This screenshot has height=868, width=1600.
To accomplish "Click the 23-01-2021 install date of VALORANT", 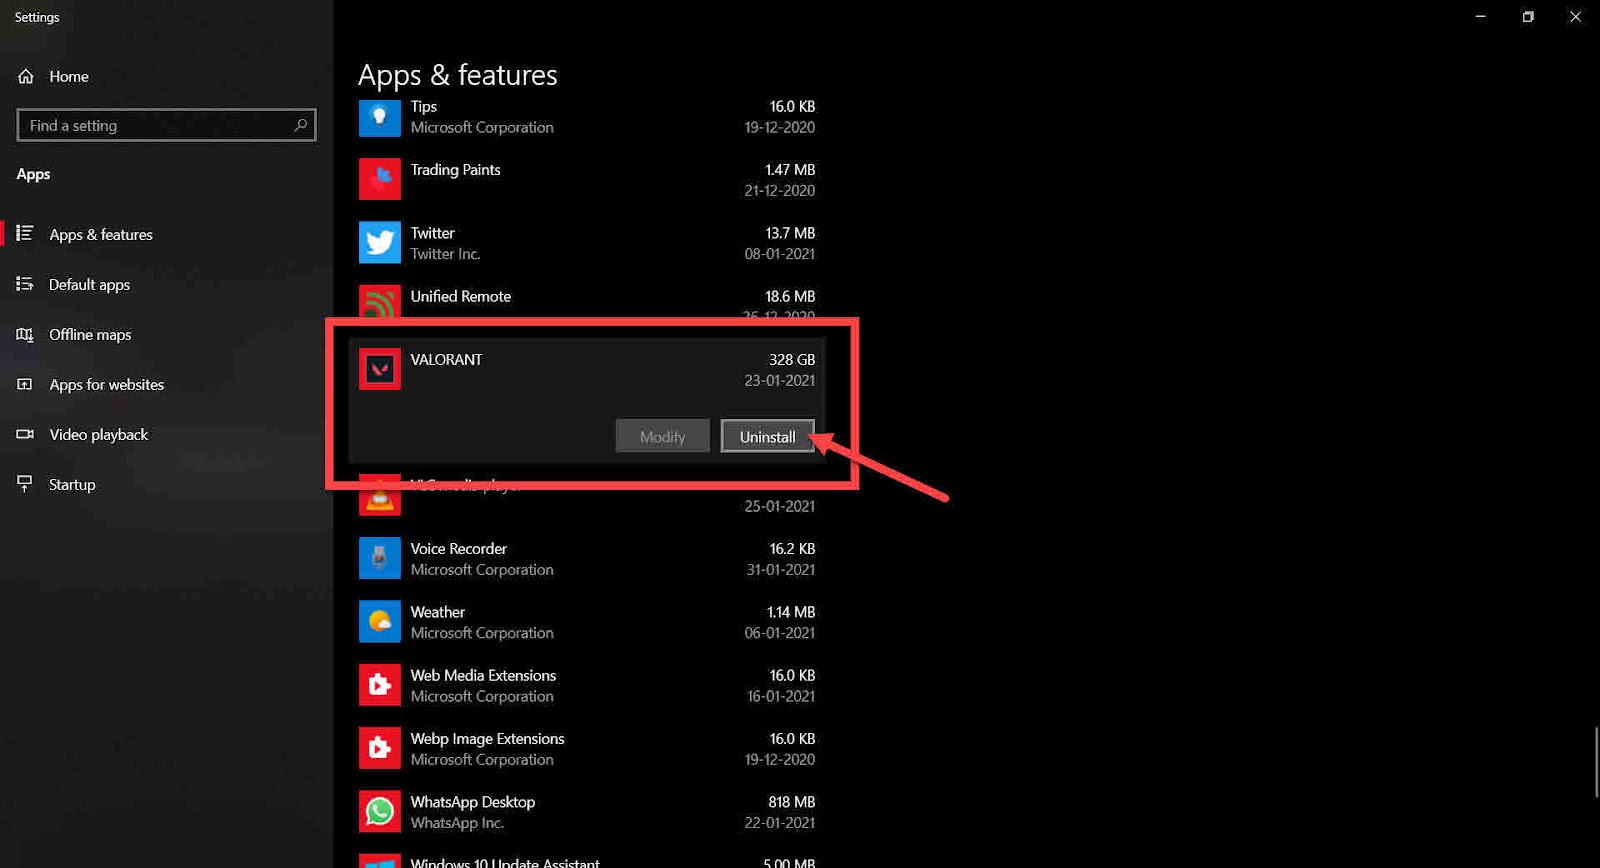I will click(x=779, y=380).
